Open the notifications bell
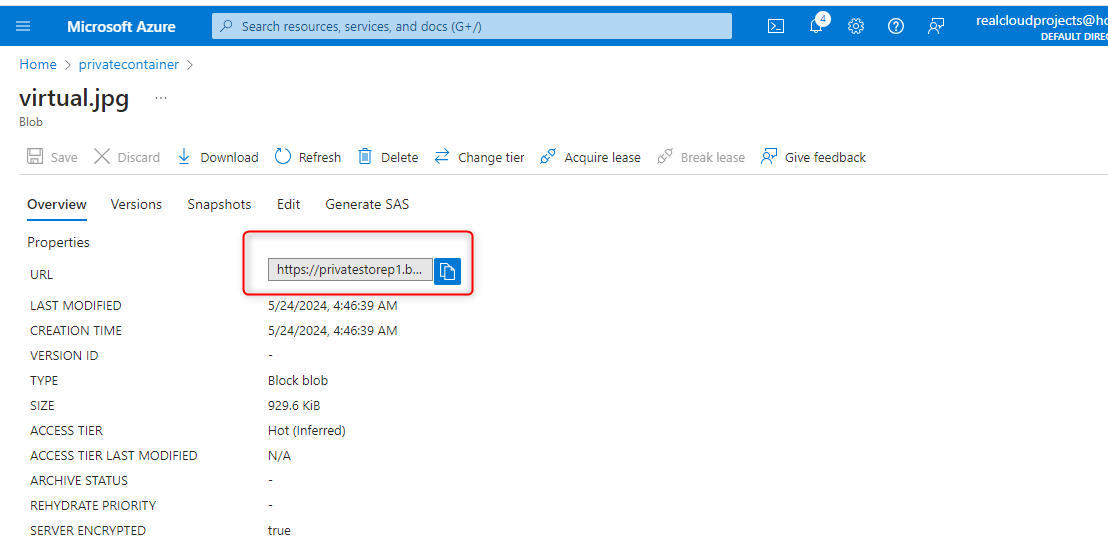This screenshot has height=551, width=1108. tap(816, 26)
